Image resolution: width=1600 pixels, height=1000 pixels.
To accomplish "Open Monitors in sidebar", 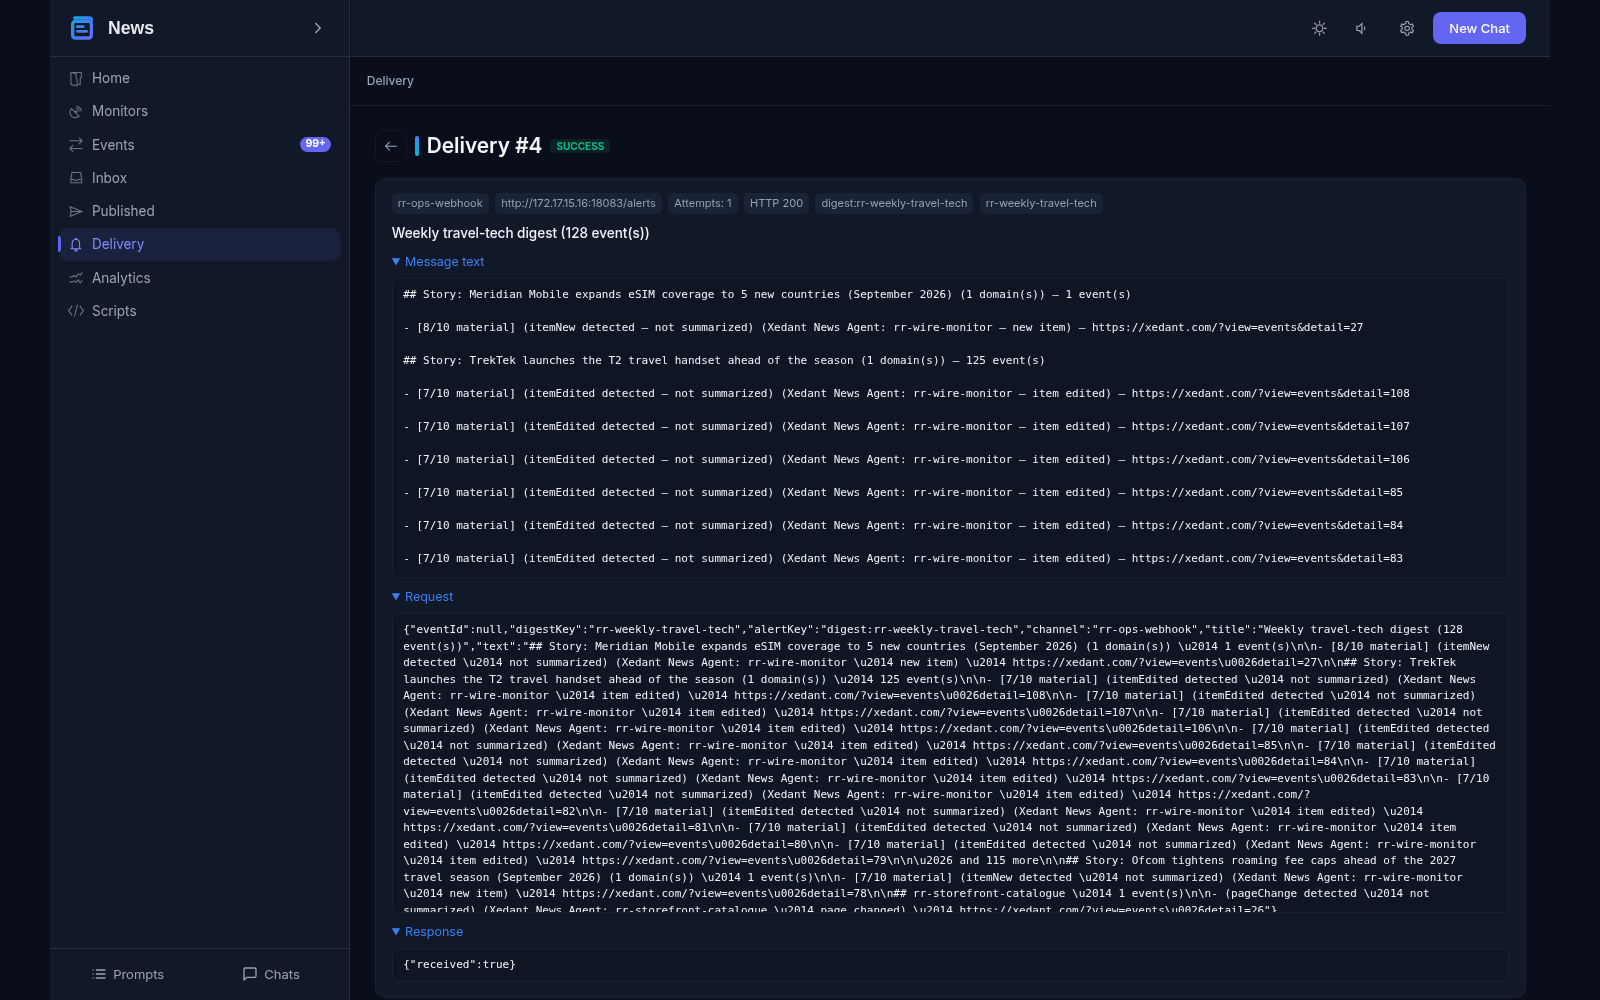I will [x=200, y=111].
